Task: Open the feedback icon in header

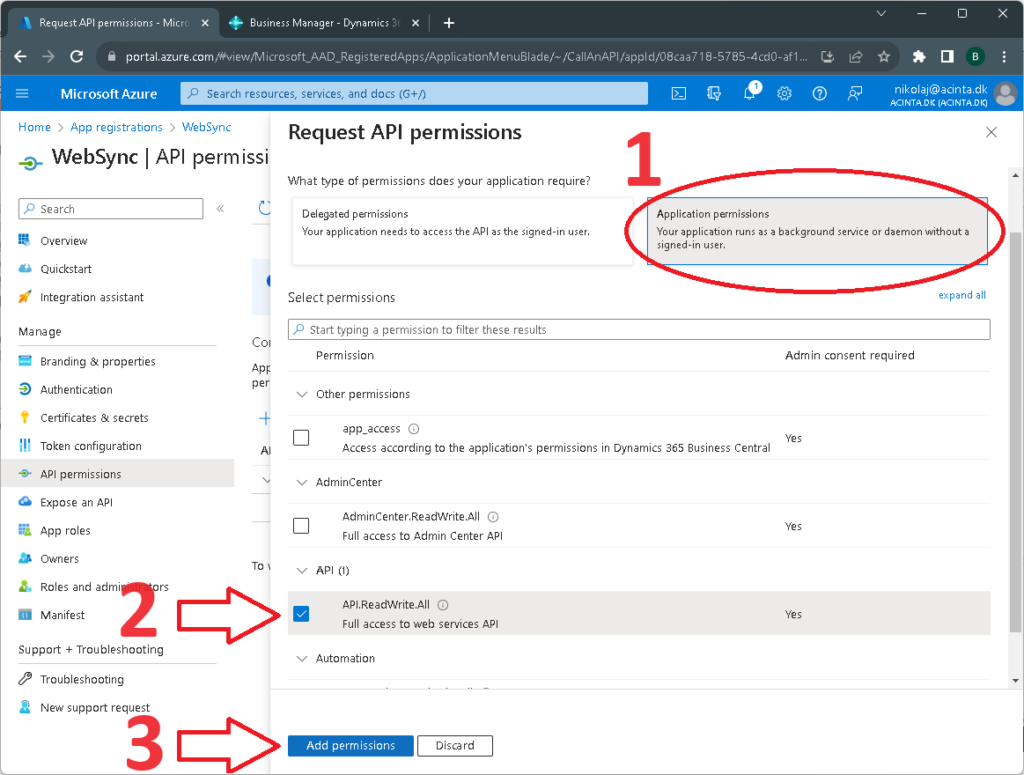Action: tap(855, 93)
